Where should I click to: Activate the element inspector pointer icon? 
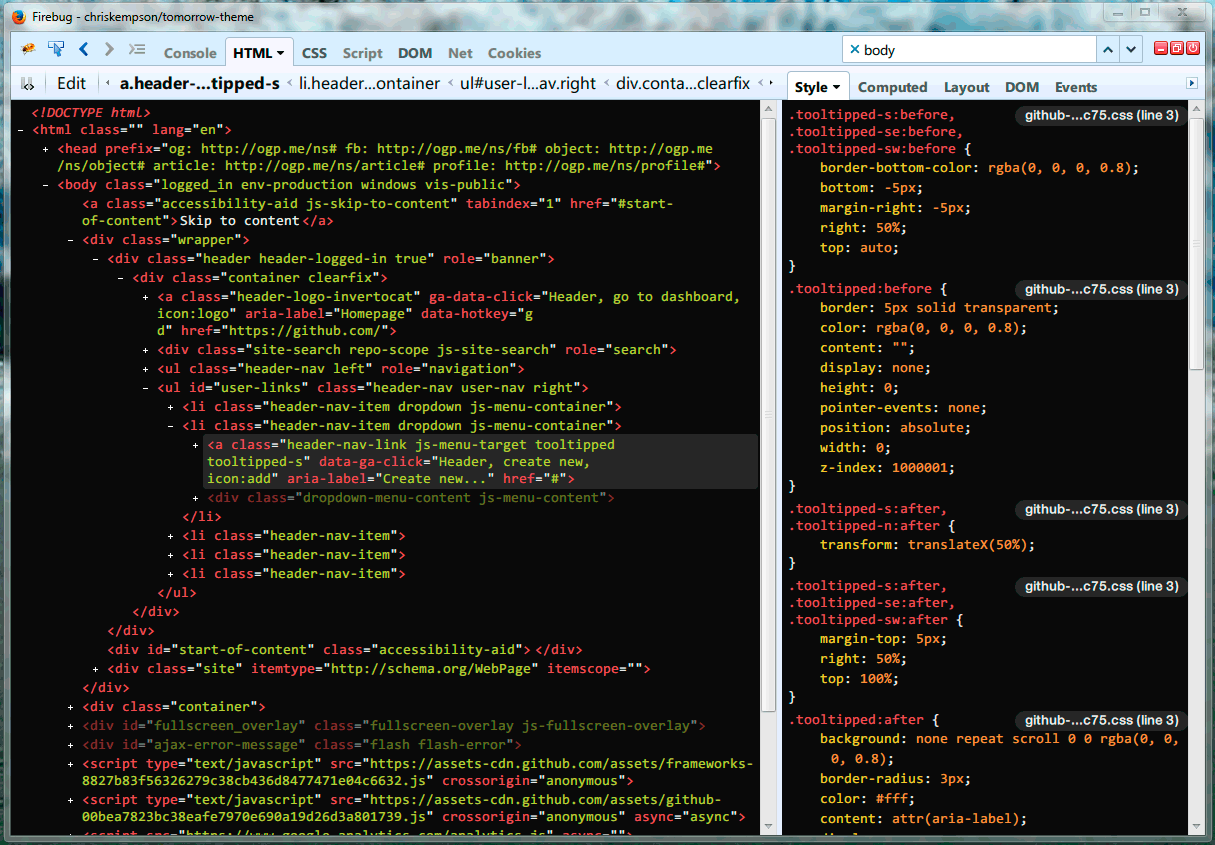coord(56,49)
